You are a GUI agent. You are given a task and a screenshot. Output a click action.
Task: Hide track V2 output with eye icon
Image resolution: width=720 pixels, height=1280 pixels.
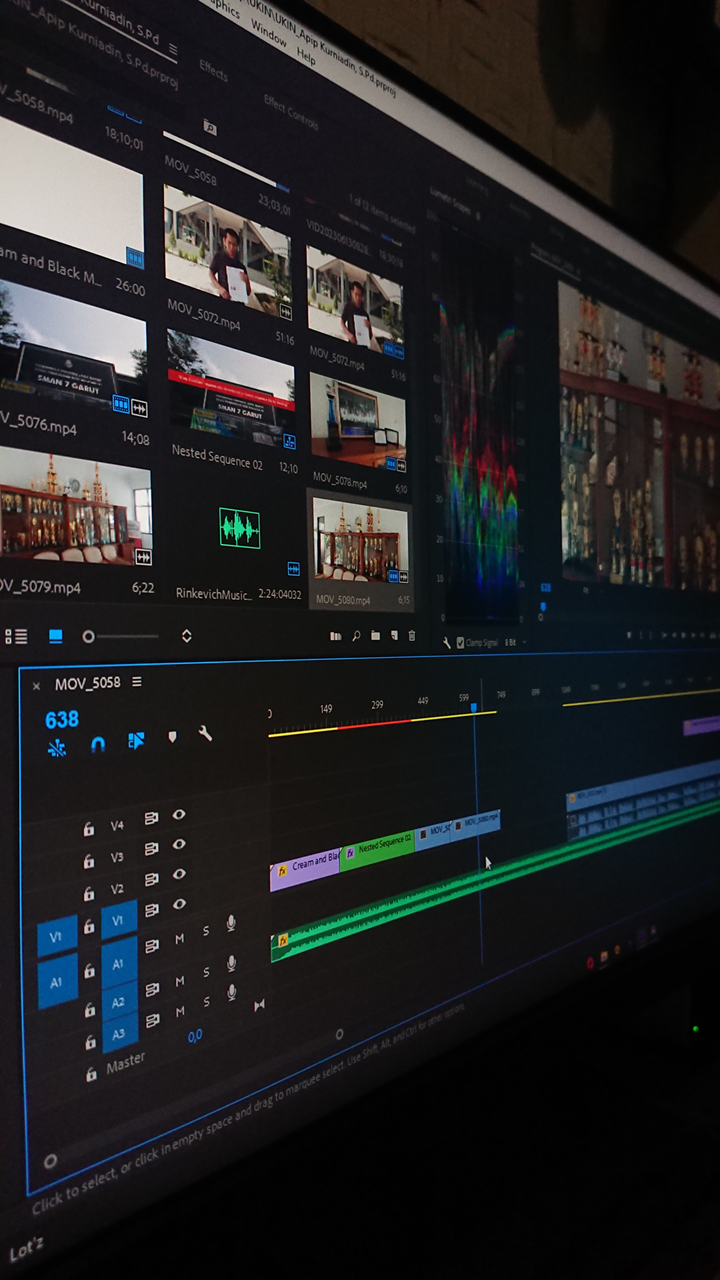coord(179,874)
